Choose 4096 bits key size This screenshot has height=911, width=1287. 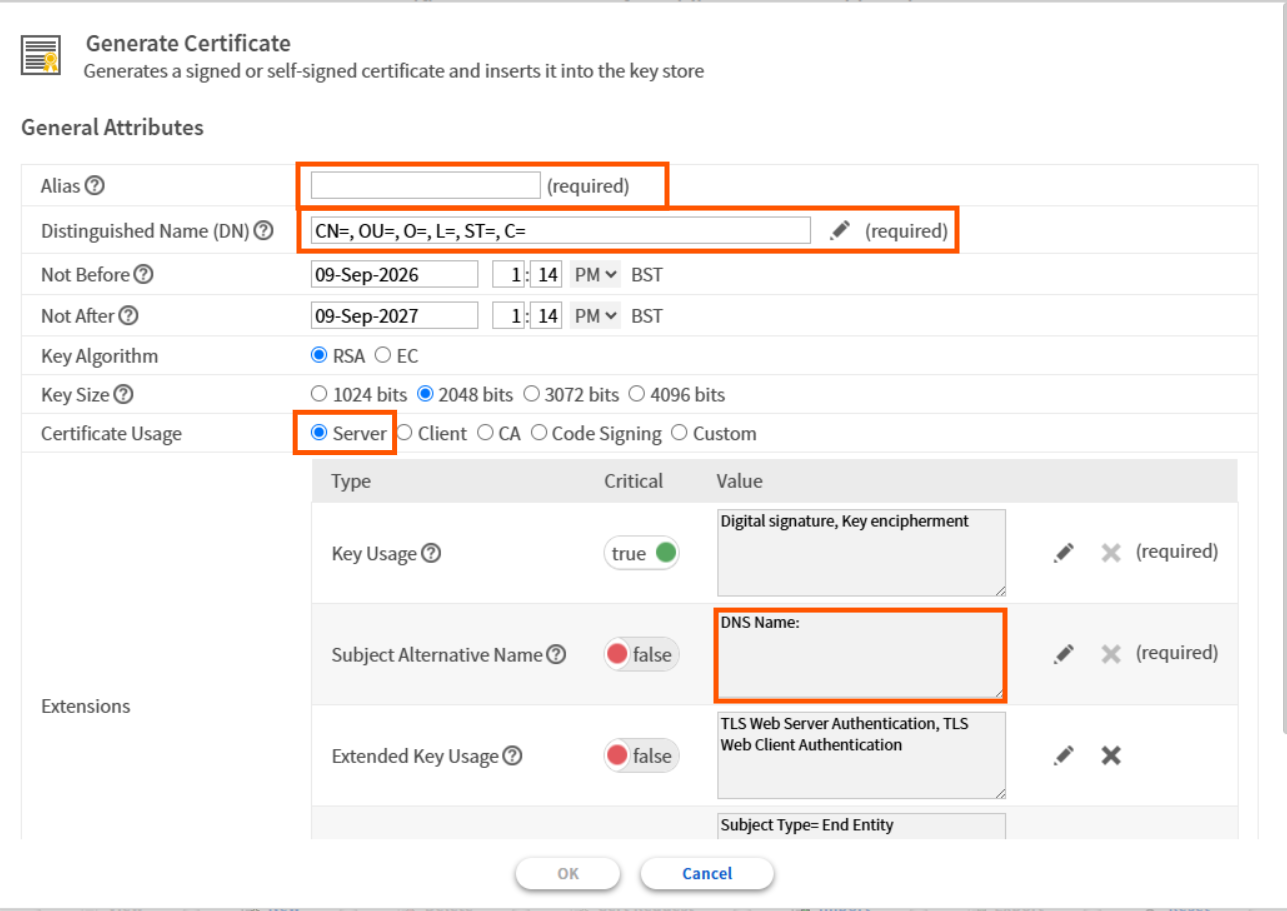[637, 394]
